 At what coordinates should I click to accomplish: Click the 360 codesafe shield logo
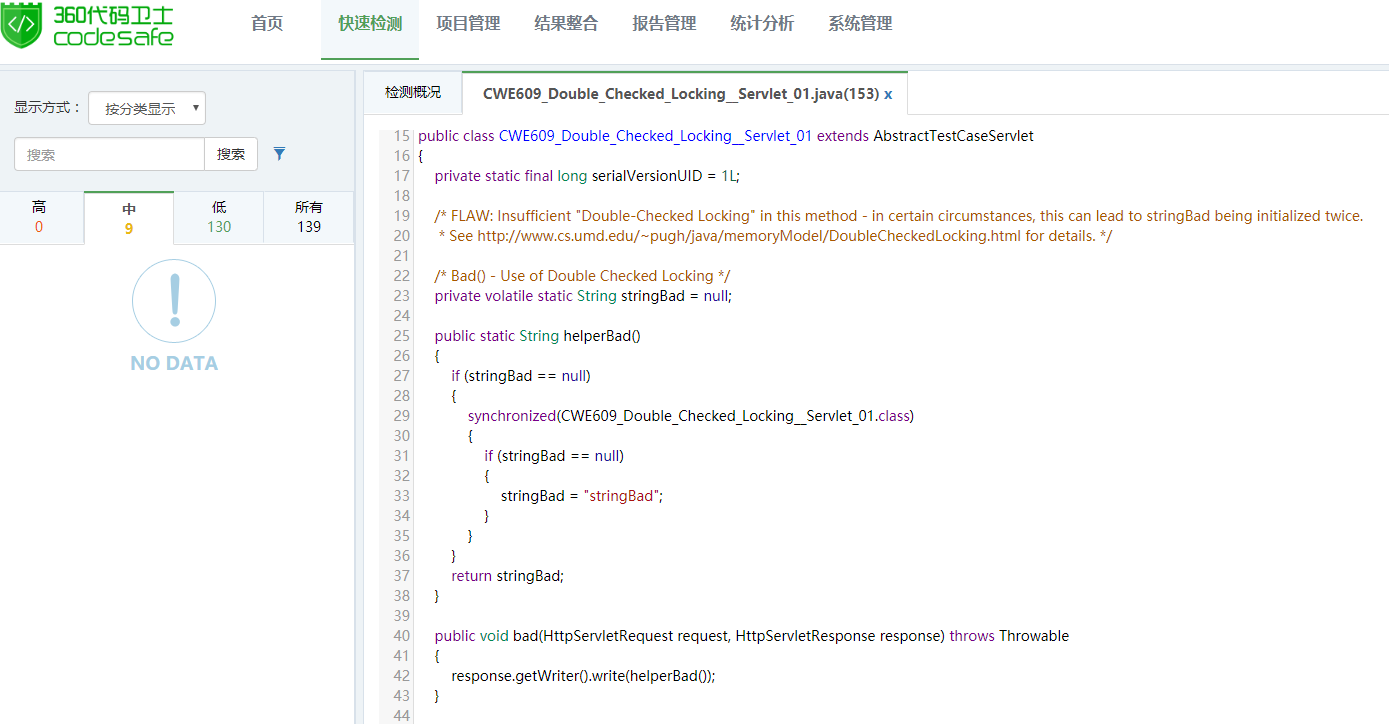coord(20,24)
